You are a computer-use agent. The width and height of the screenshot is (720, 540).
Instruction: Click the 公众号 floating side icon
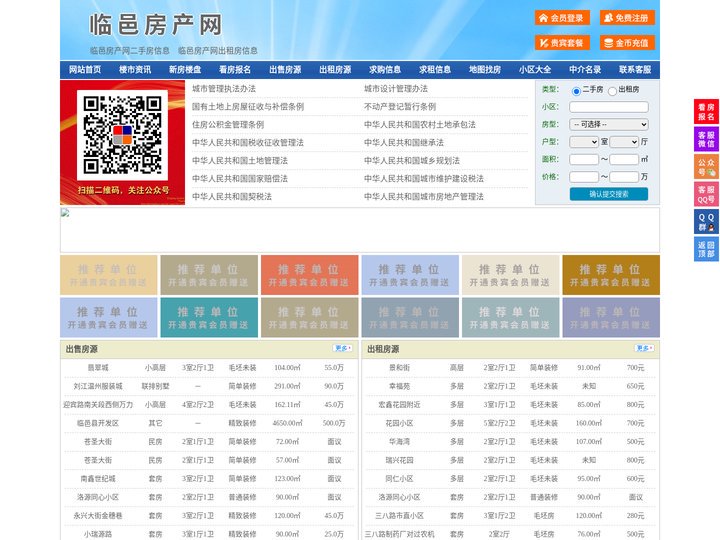point(706,167)
